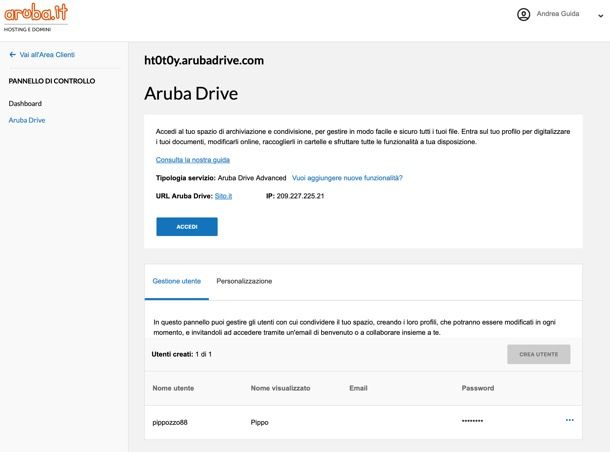This screenshot has width=610, height=452.
Task: Select the pippozzo88 username cell
Action: 170,422
